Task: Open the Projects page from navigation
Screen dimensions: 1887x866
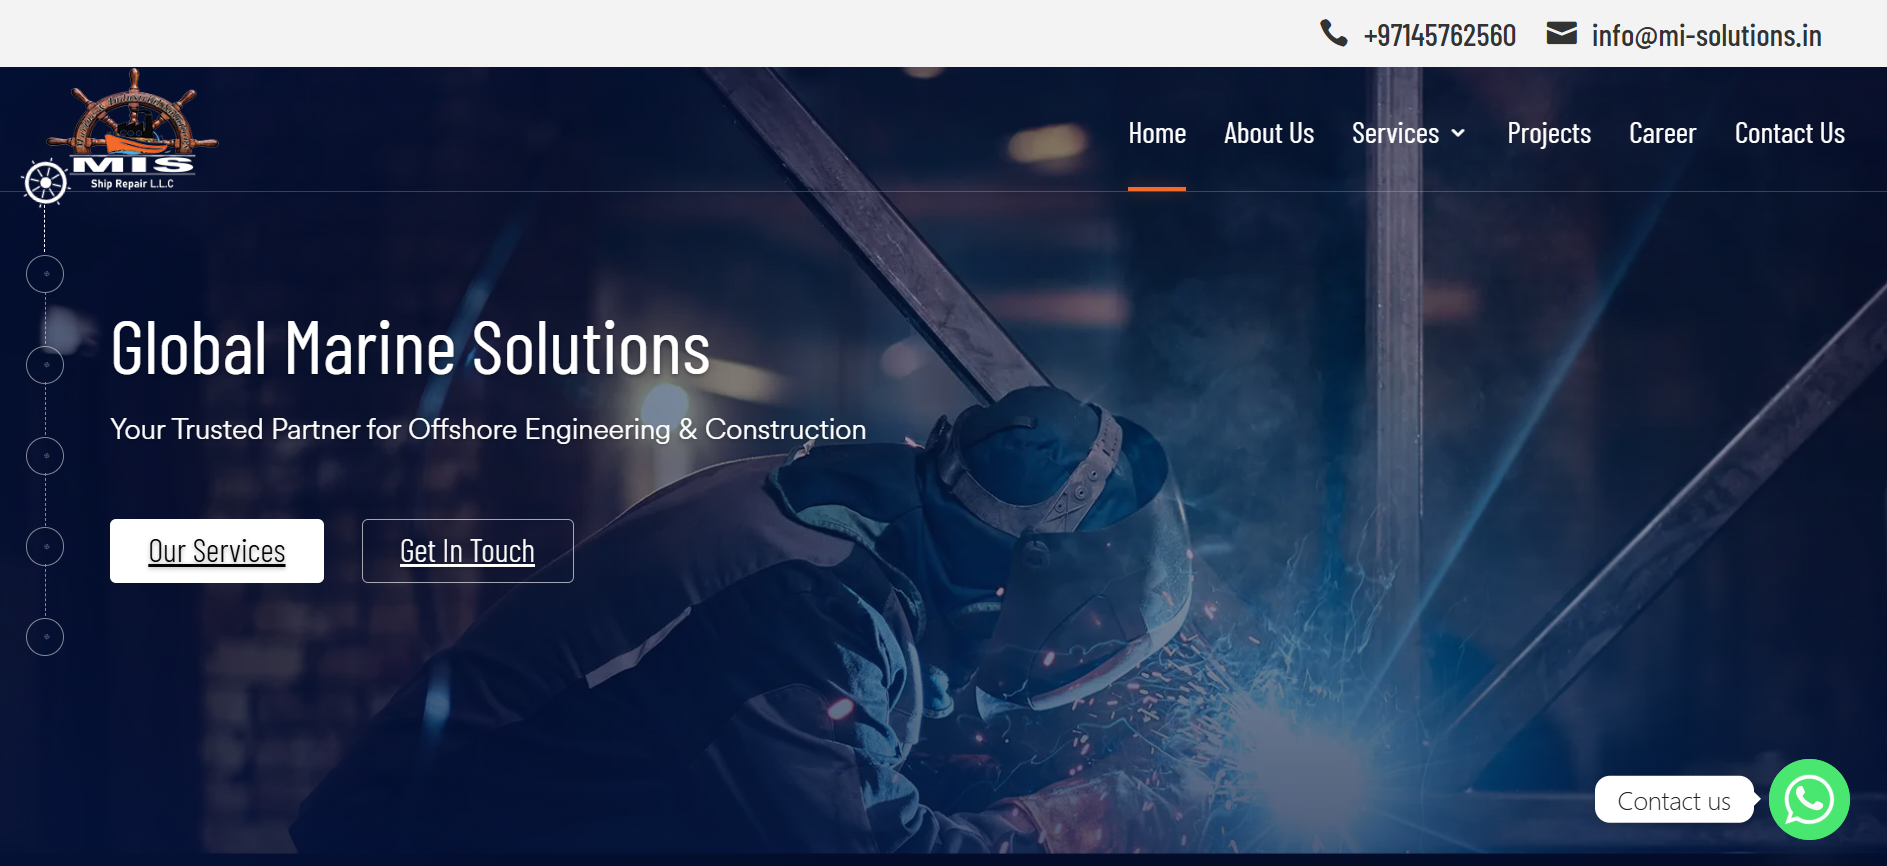Action: pyautogui.click(x=1548, y=133)
